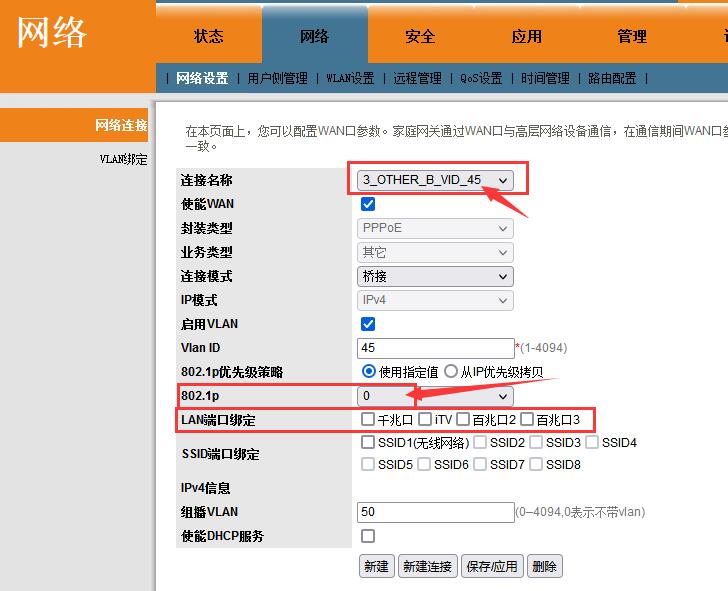Check the 千兆口 LAN port box
Viewport: 728px width, 591px height.
pos(368,419)
